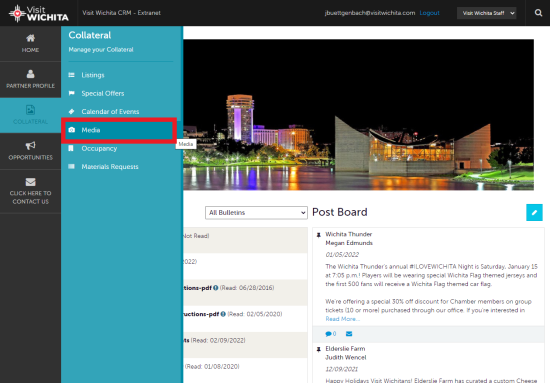Click pin icon beside Elderslie Farm
This screenshot has width=550, height=383.
318,349
